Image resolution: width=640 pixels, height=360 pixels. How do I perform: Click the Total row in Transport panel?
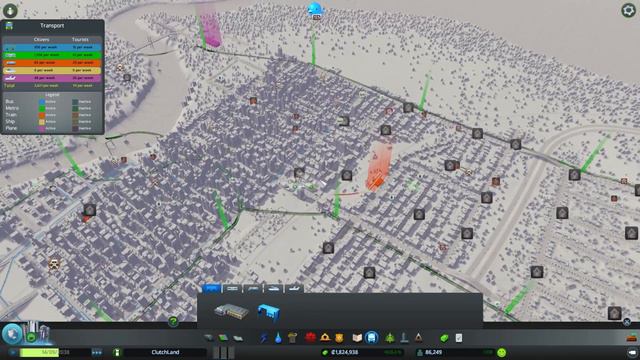tap(52, 86)
